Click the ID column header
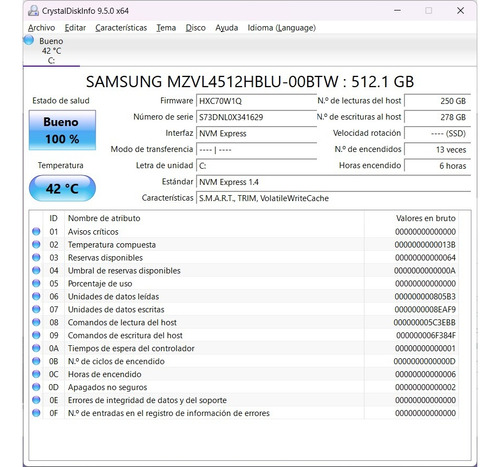 [x=53, y=218]
